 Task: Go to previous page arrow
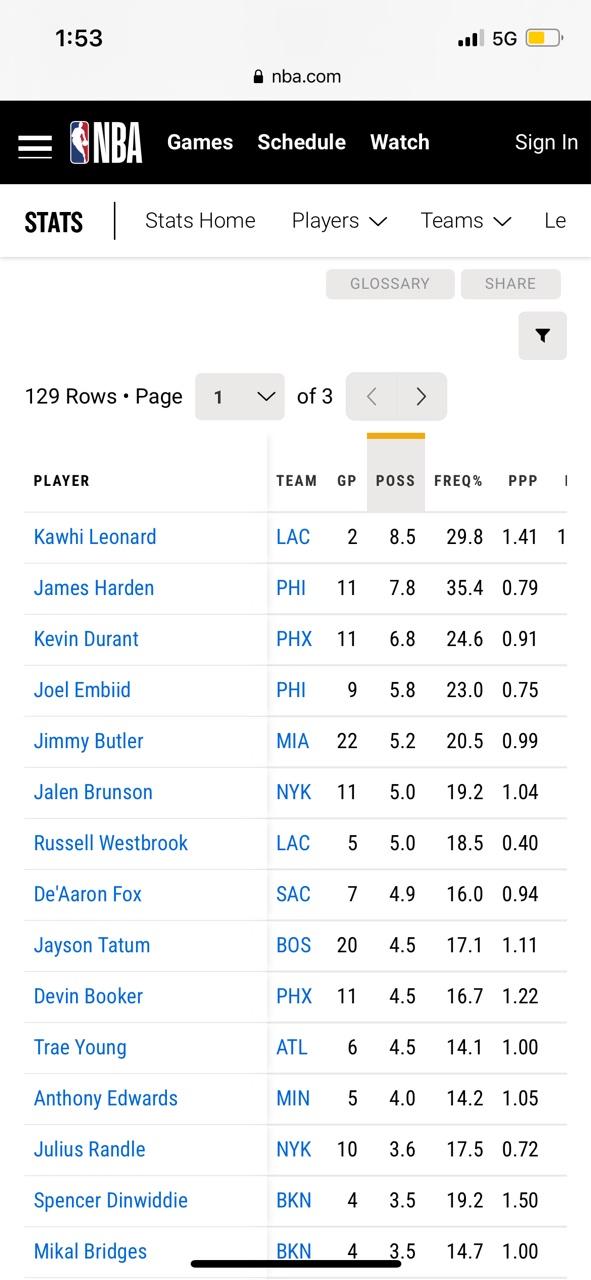[x=371, y=397]
